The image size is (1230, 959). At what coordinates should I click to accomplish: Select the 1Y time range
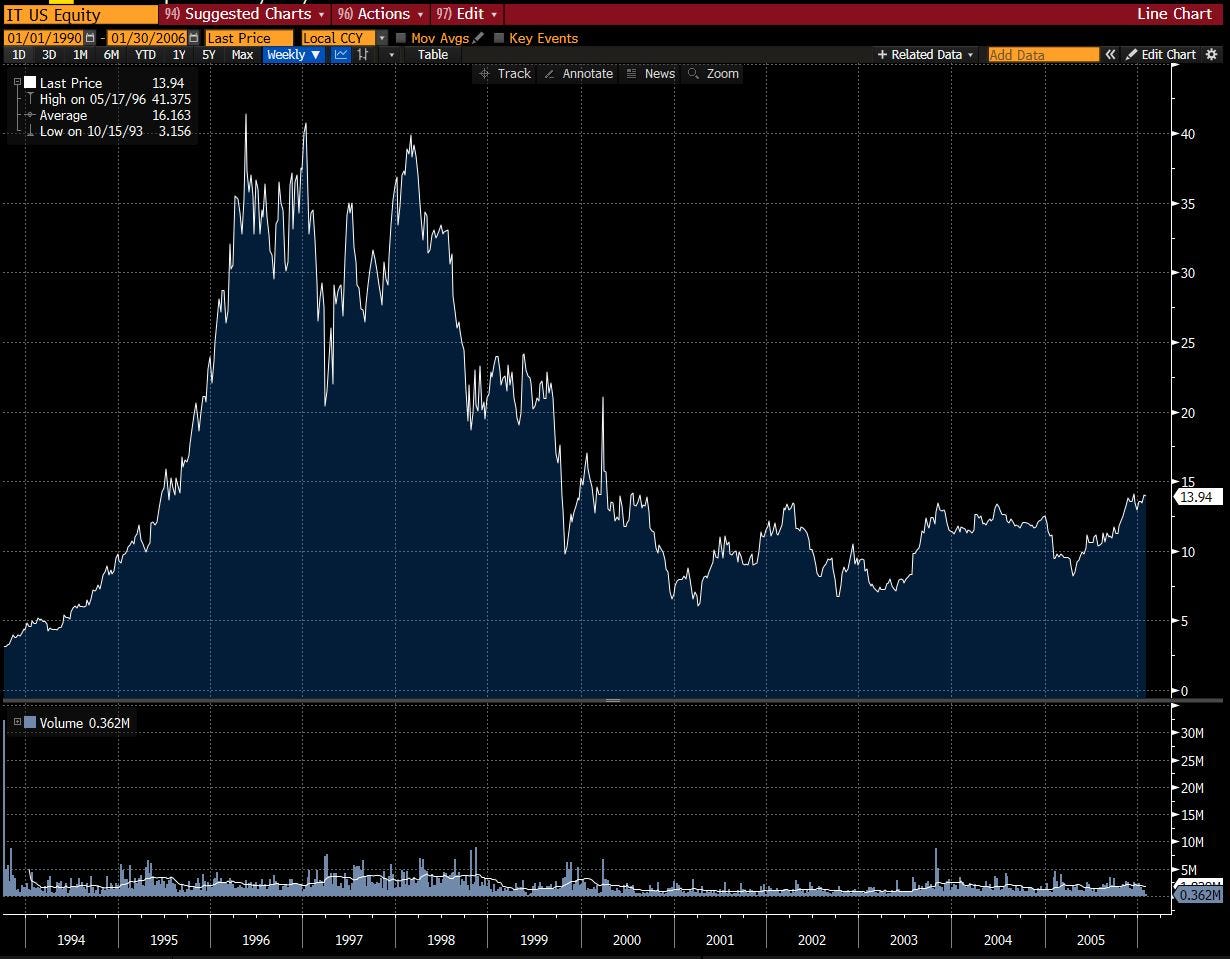pyautogui.click(x=179, y=55)
